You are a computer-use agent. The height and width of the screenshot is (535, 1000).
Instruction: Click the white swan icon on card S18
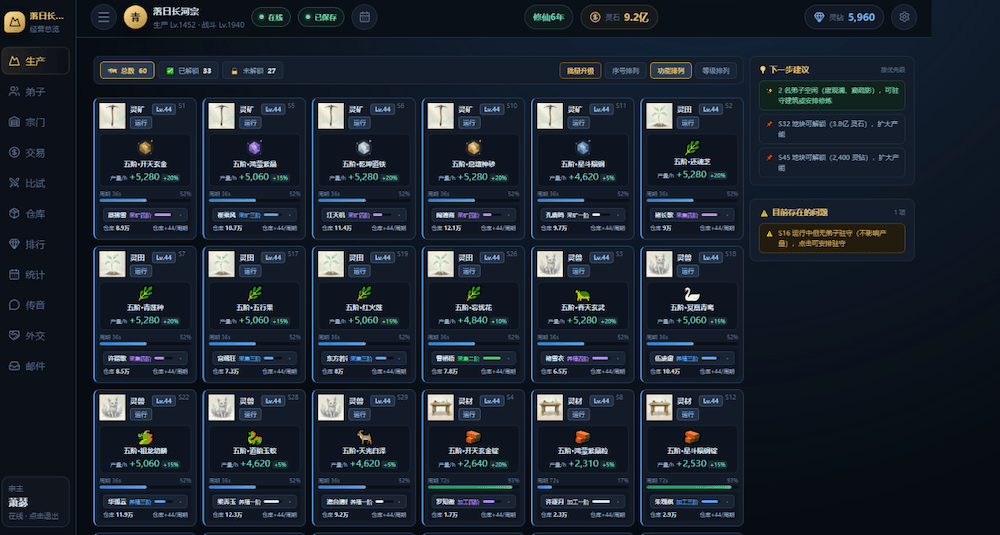point(693,295)
